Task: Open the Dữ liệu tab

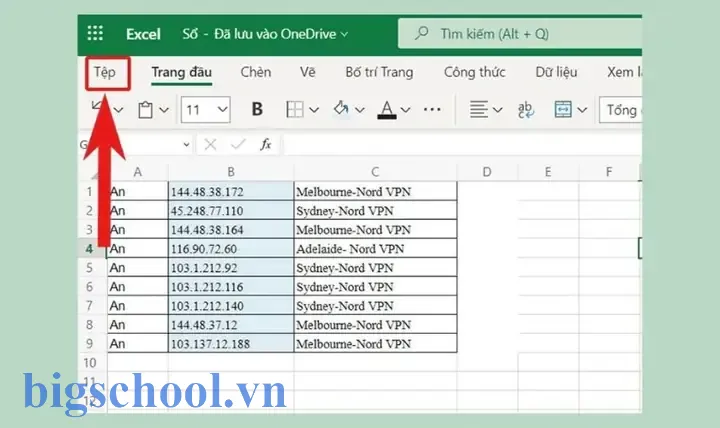Action: click(556, 72)
